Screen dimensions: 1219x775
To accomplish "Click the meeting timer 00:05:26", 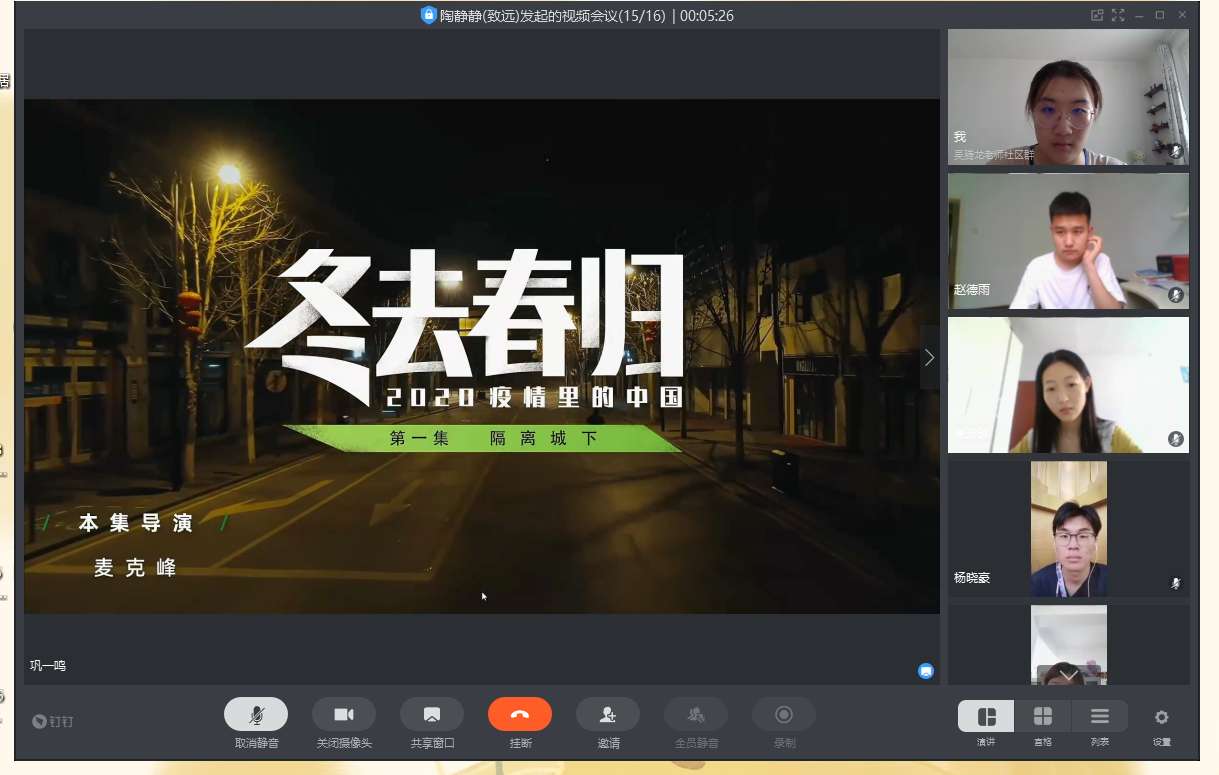I will [x=706, y=15].
